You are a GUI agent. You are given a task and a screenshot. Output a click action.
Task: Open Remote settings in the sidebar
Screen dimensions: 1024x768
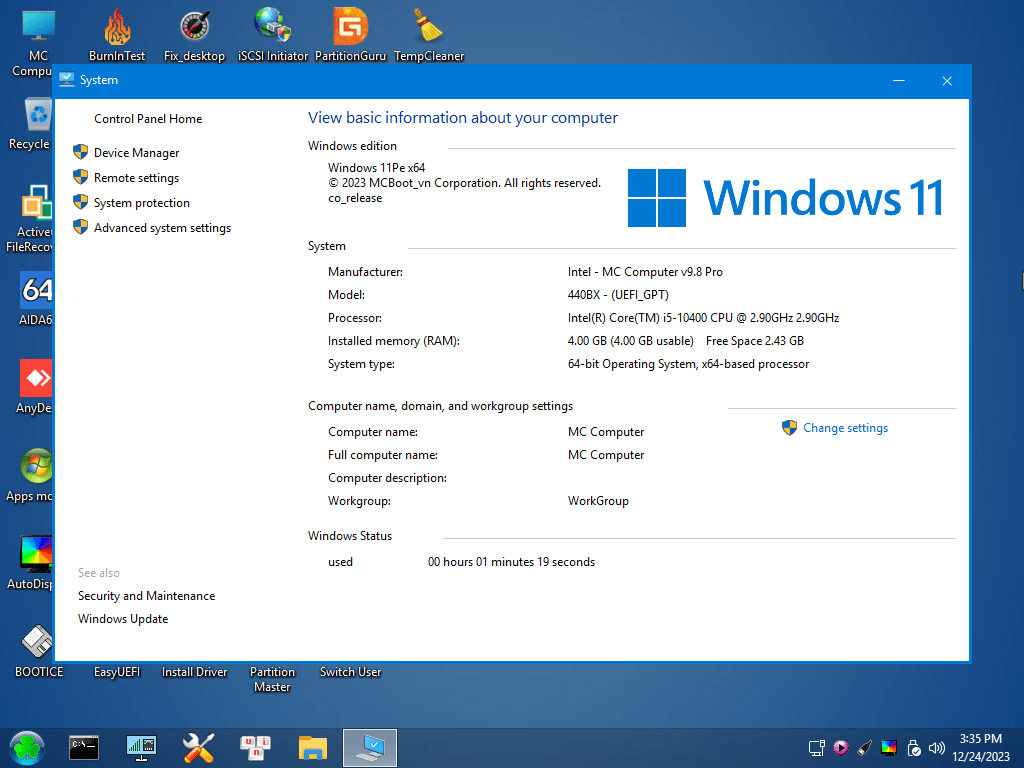[x=136, y=178]
